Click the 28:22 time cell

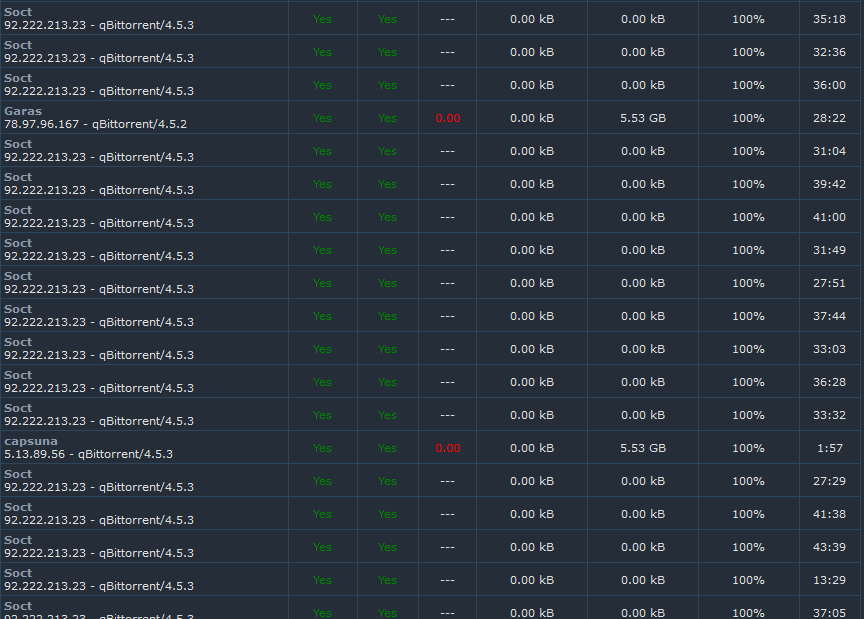tap(829, 118)
